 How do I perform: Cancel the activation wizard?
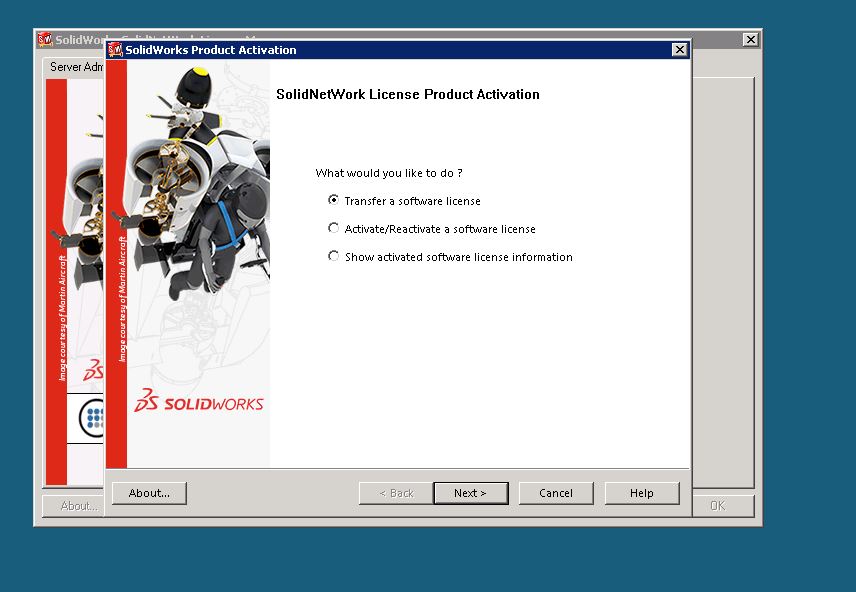pyautogui.click(x=555, y=493)
